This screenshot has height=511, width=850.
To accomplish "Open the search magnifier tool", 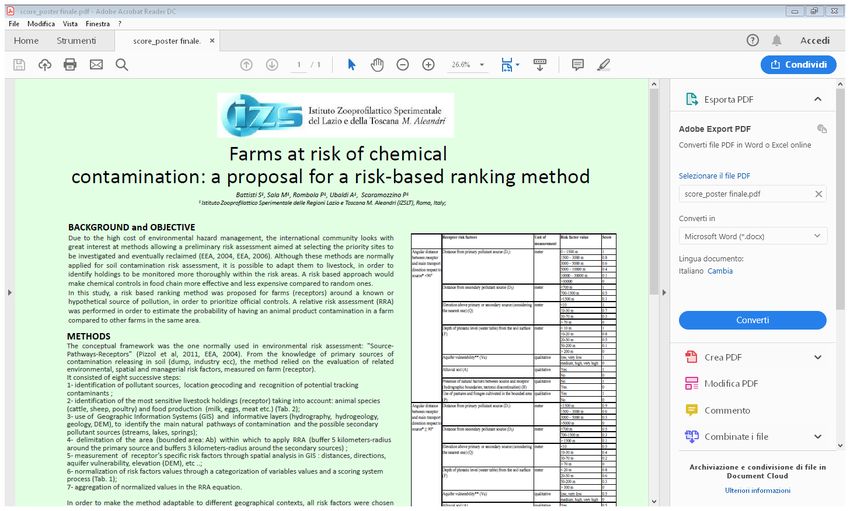I will click(122, 65).
